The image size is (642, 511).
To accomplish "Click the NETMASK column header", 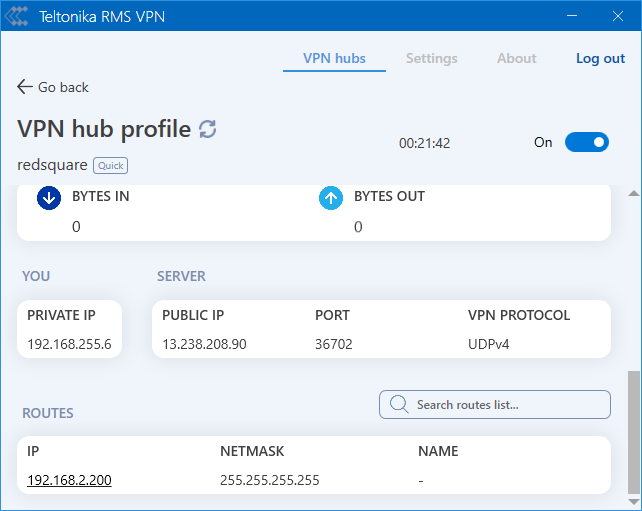I will 252,451.
